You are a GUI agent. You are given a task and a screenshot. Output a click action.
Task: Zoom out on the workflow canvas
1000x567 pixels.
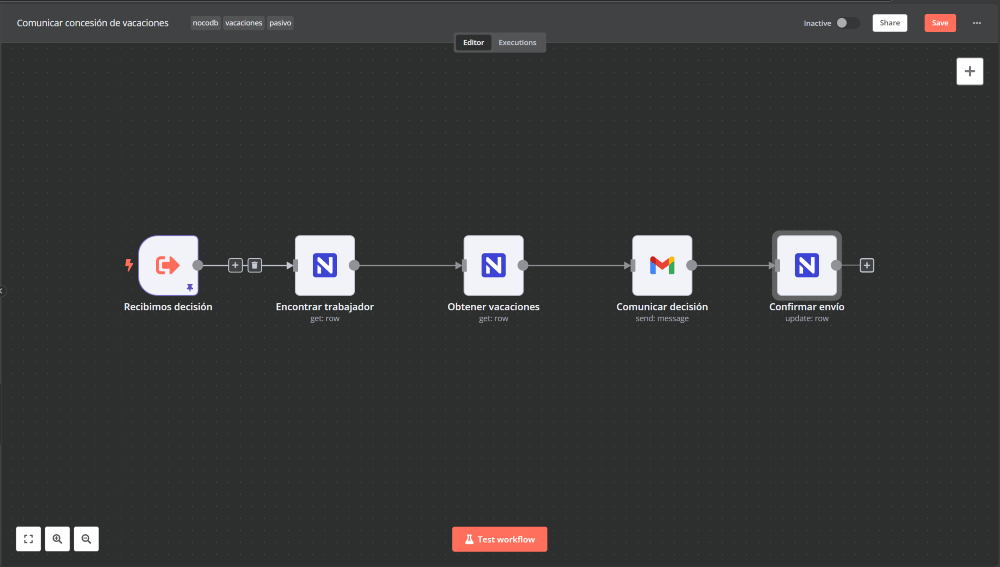pos(86,539)
